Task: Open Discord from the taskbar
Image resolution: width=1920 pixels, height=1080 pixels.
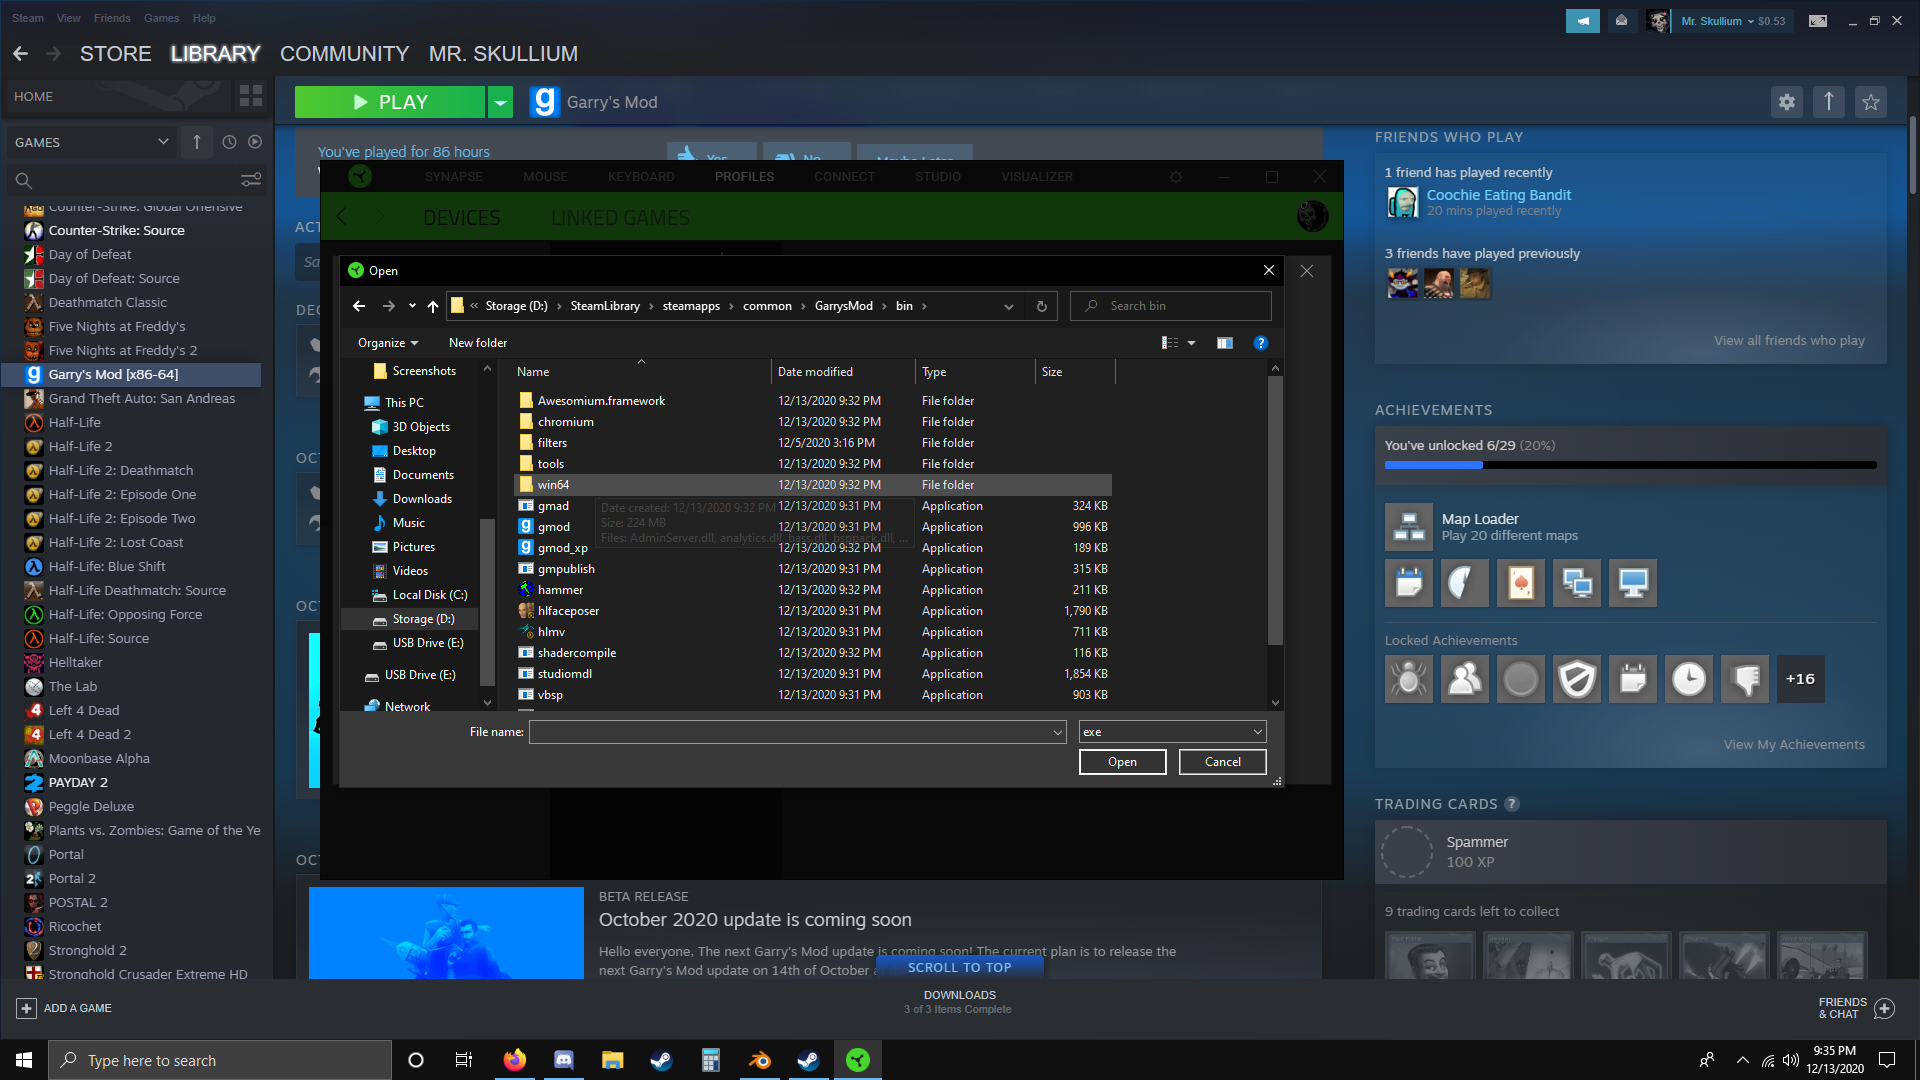Action: click(x=564, y=1060)
